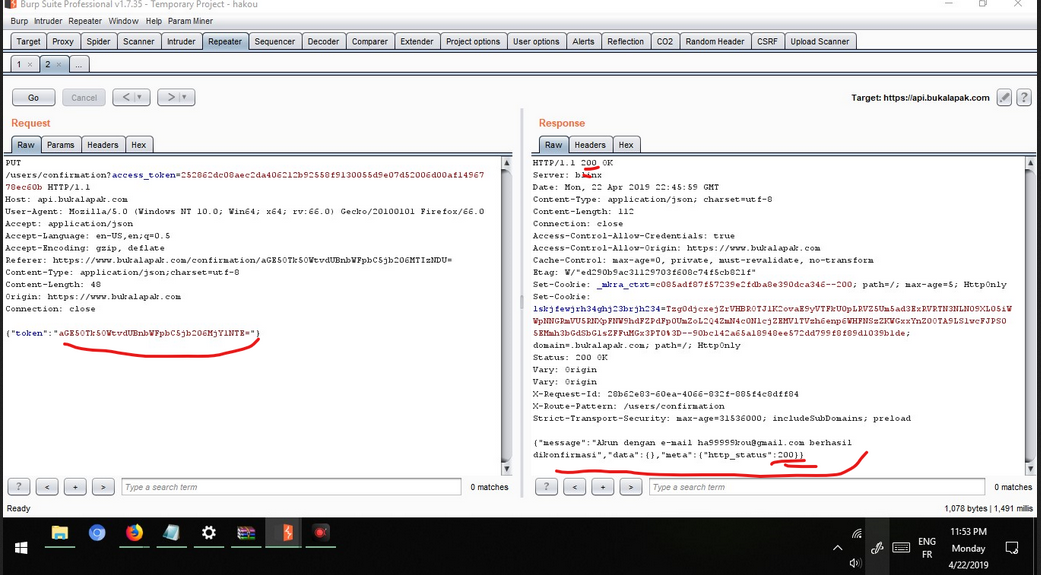Open the Param Miner menu
This screenshot has height=575, width=1041.
190,21
